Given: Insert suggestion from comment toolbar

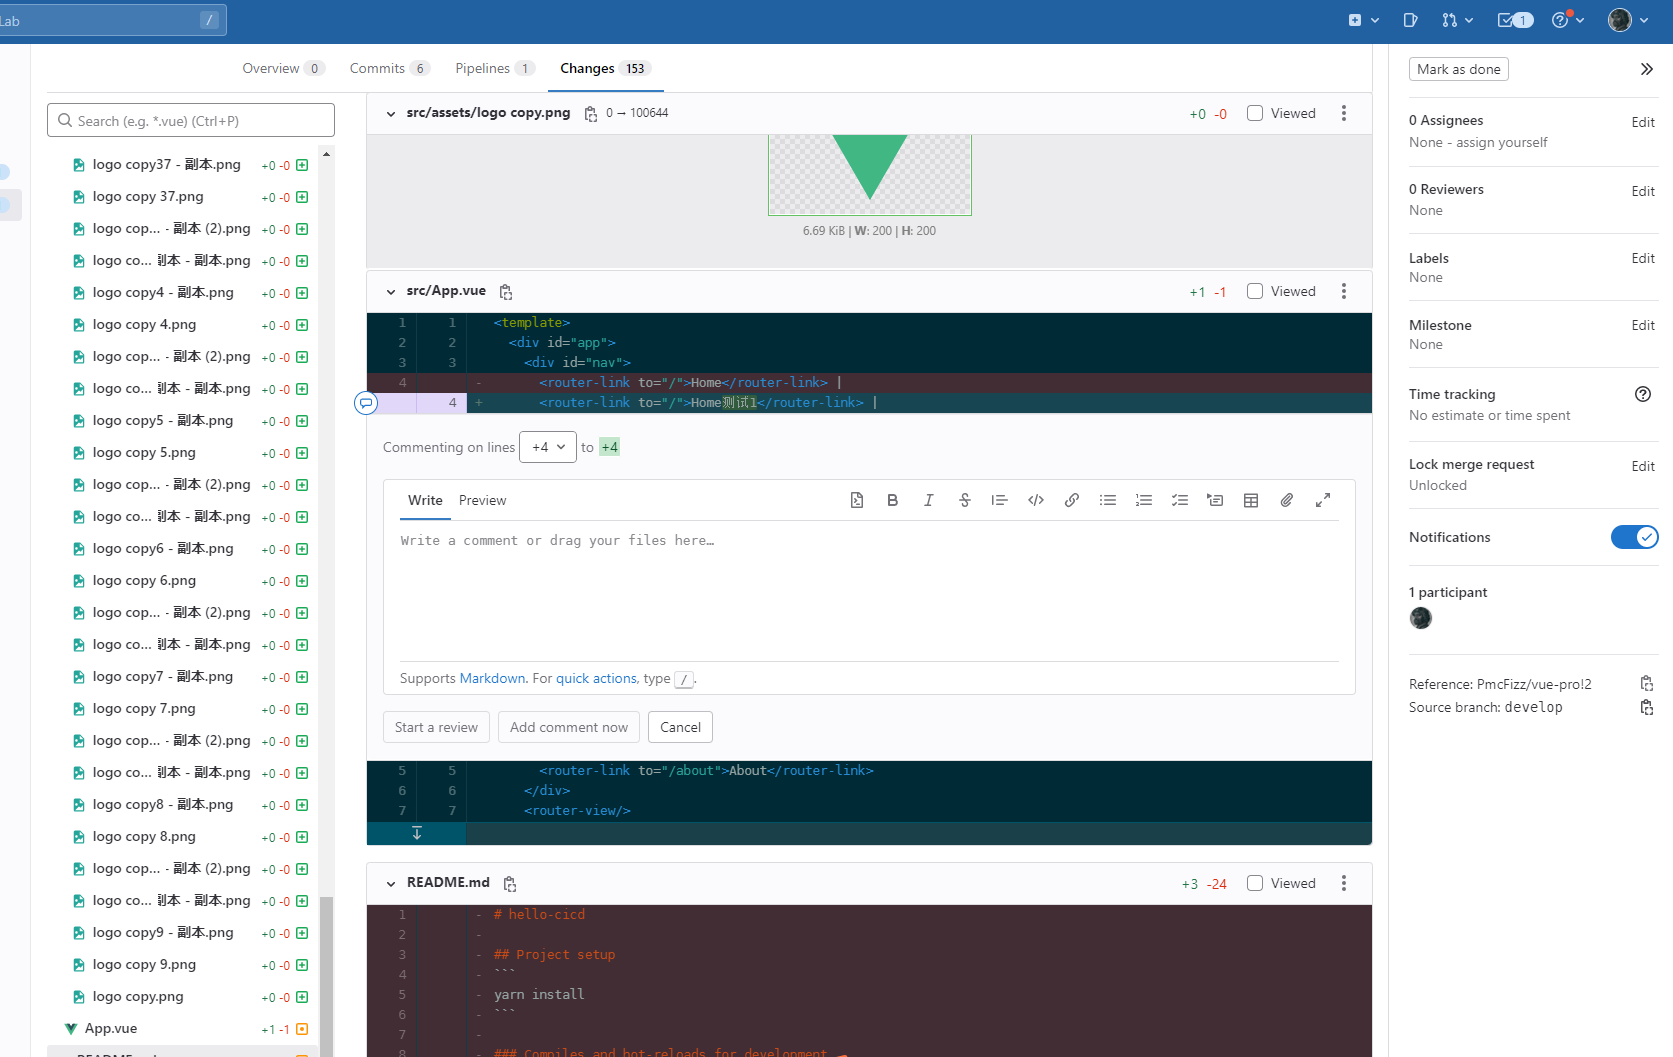Looking at the screenshot, I should (x=857, y=500).
